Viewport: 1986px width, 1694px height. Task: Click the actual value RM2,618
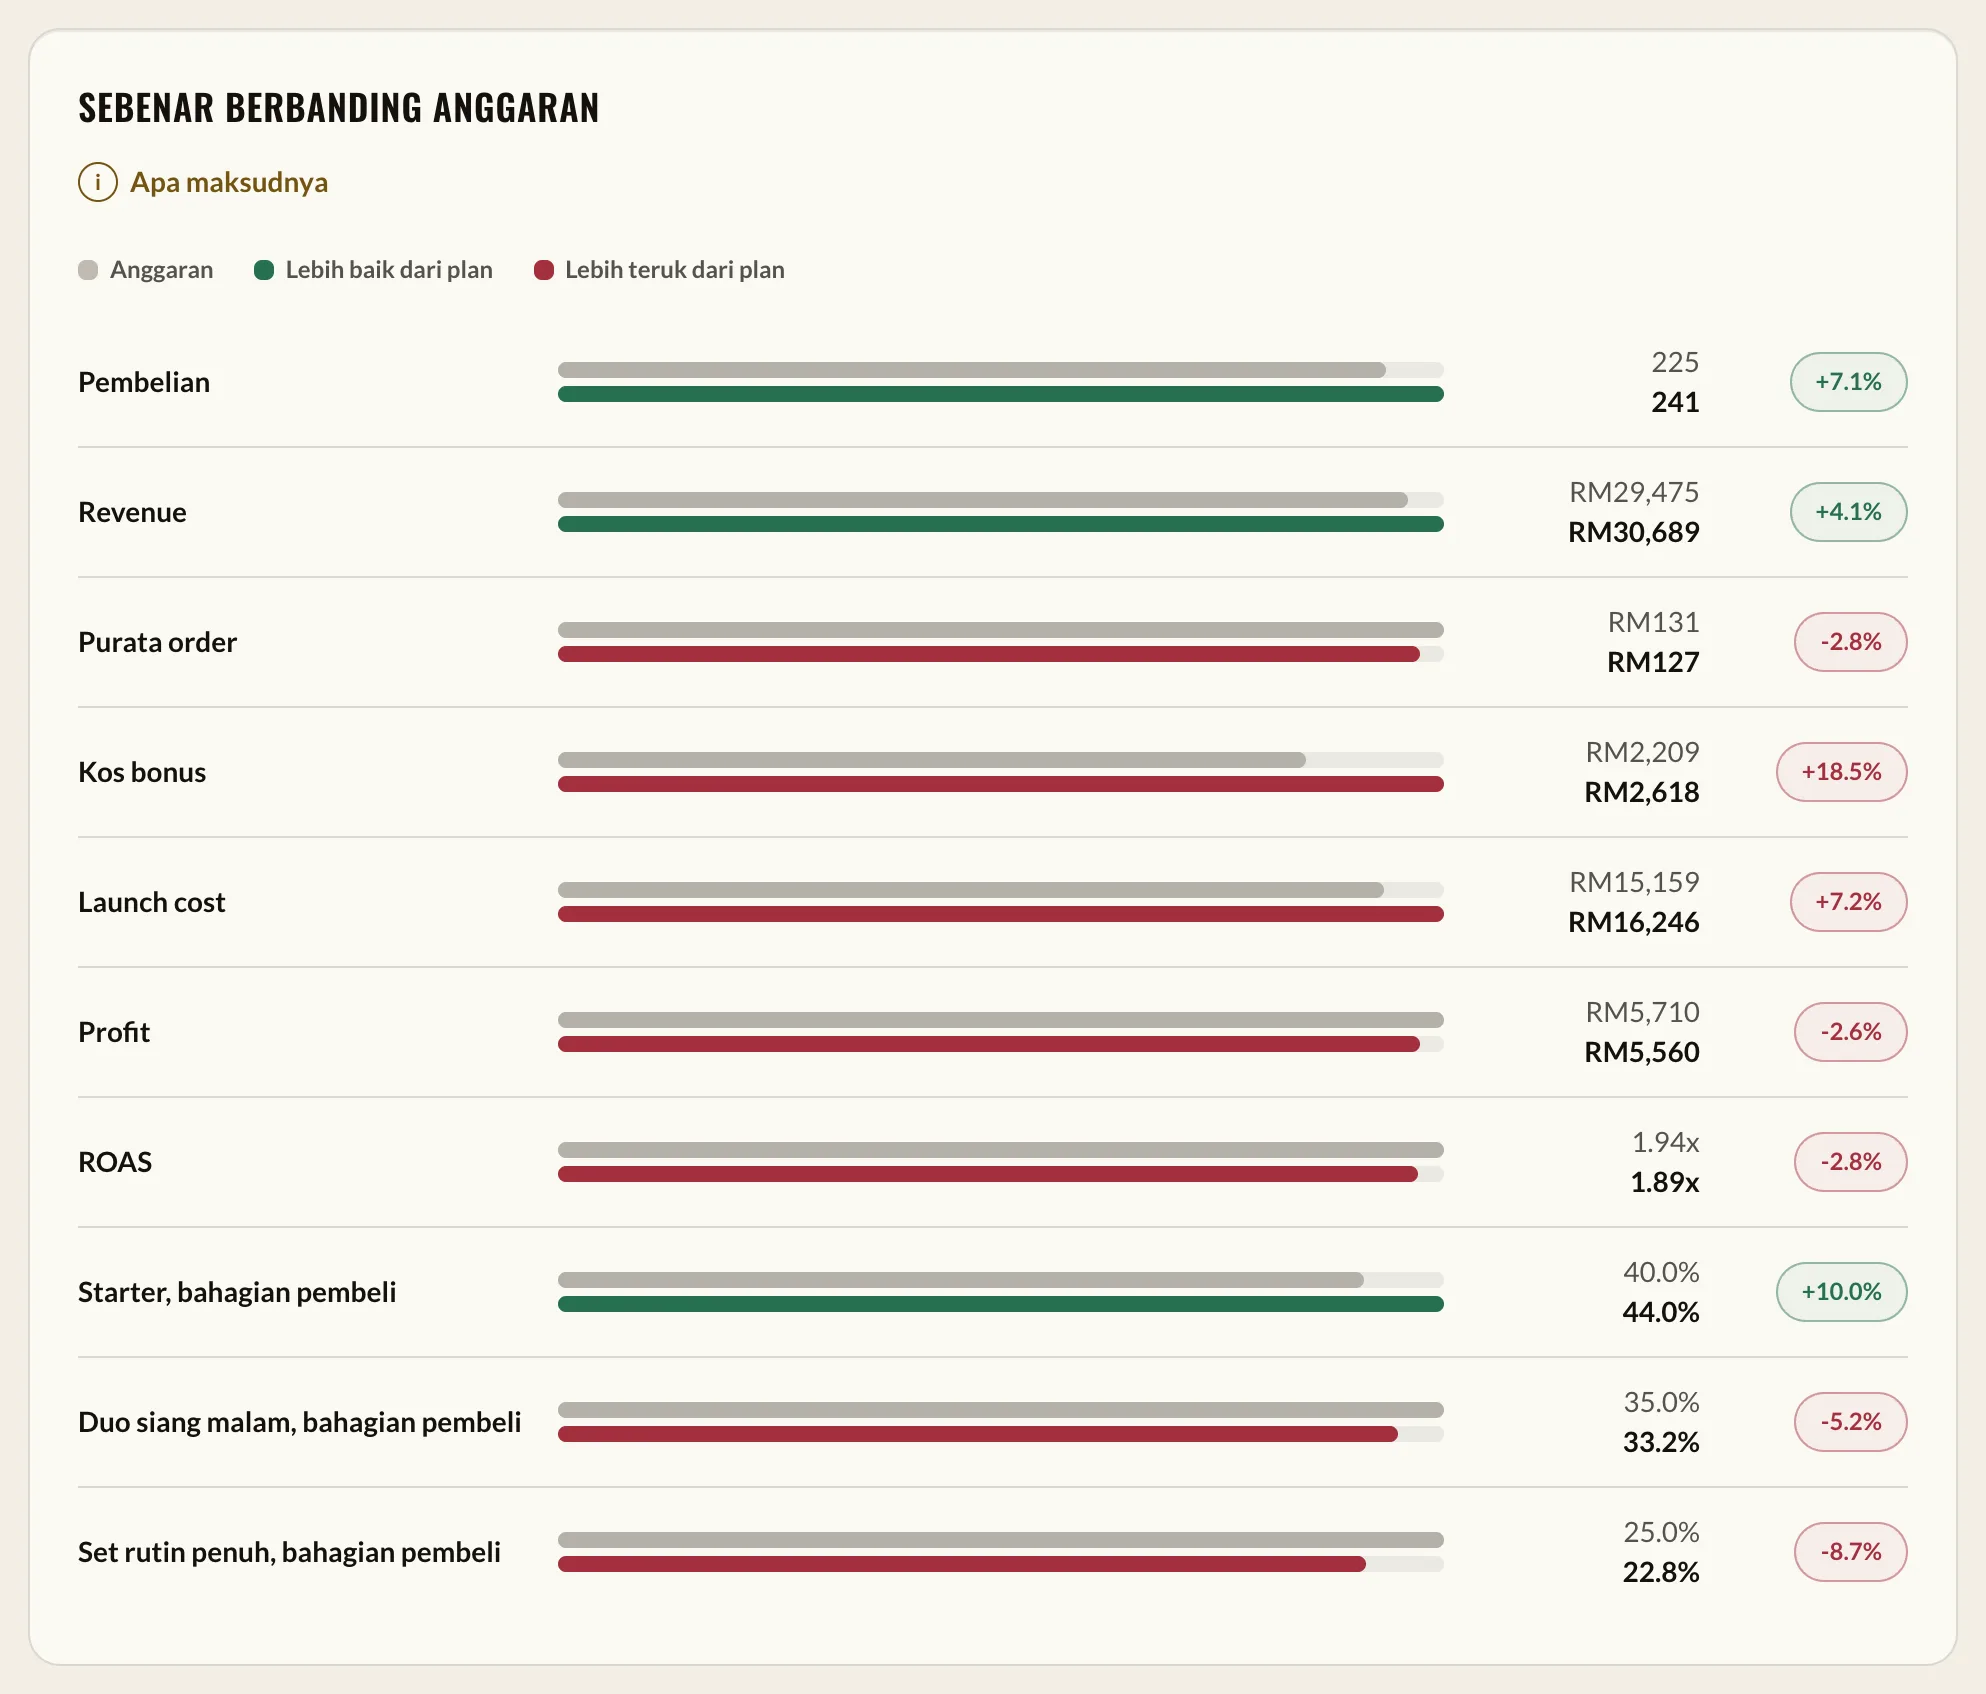[1642, 792]
